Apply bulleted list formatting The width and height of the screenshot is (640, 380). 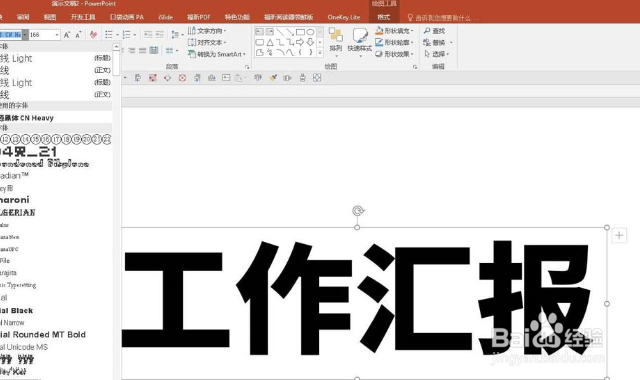pyautogui.click(x=109, y=35)
